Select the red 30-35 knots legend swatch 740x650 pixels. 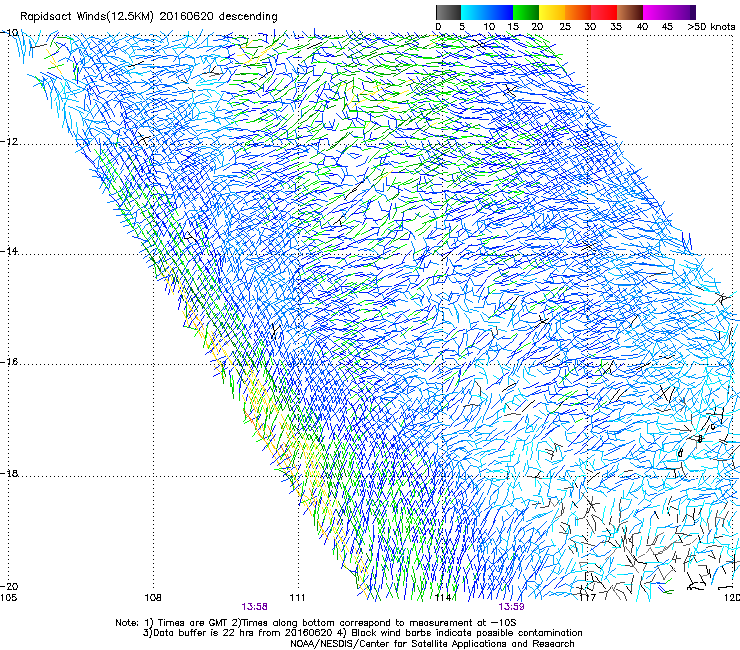tap(604, 12)
